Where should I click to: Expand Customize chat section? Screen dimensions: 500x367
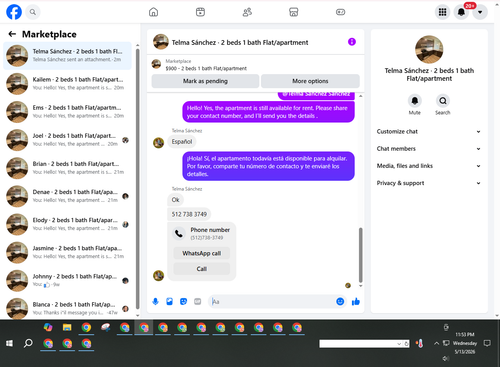point(429,132)
